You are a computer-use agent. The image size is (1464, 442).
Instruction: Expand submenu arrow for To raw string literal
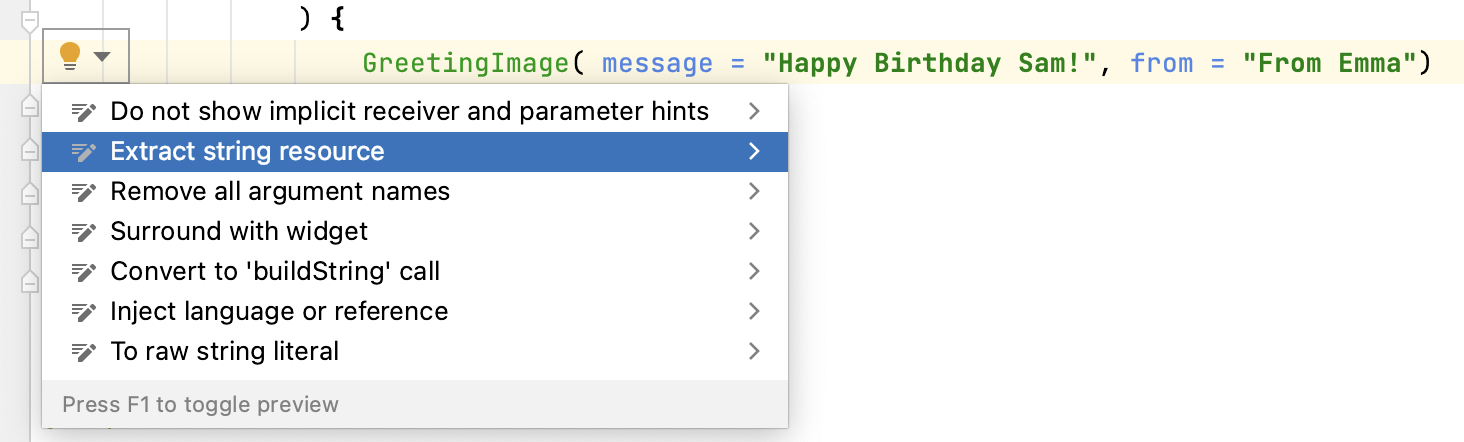click(754, 352)
